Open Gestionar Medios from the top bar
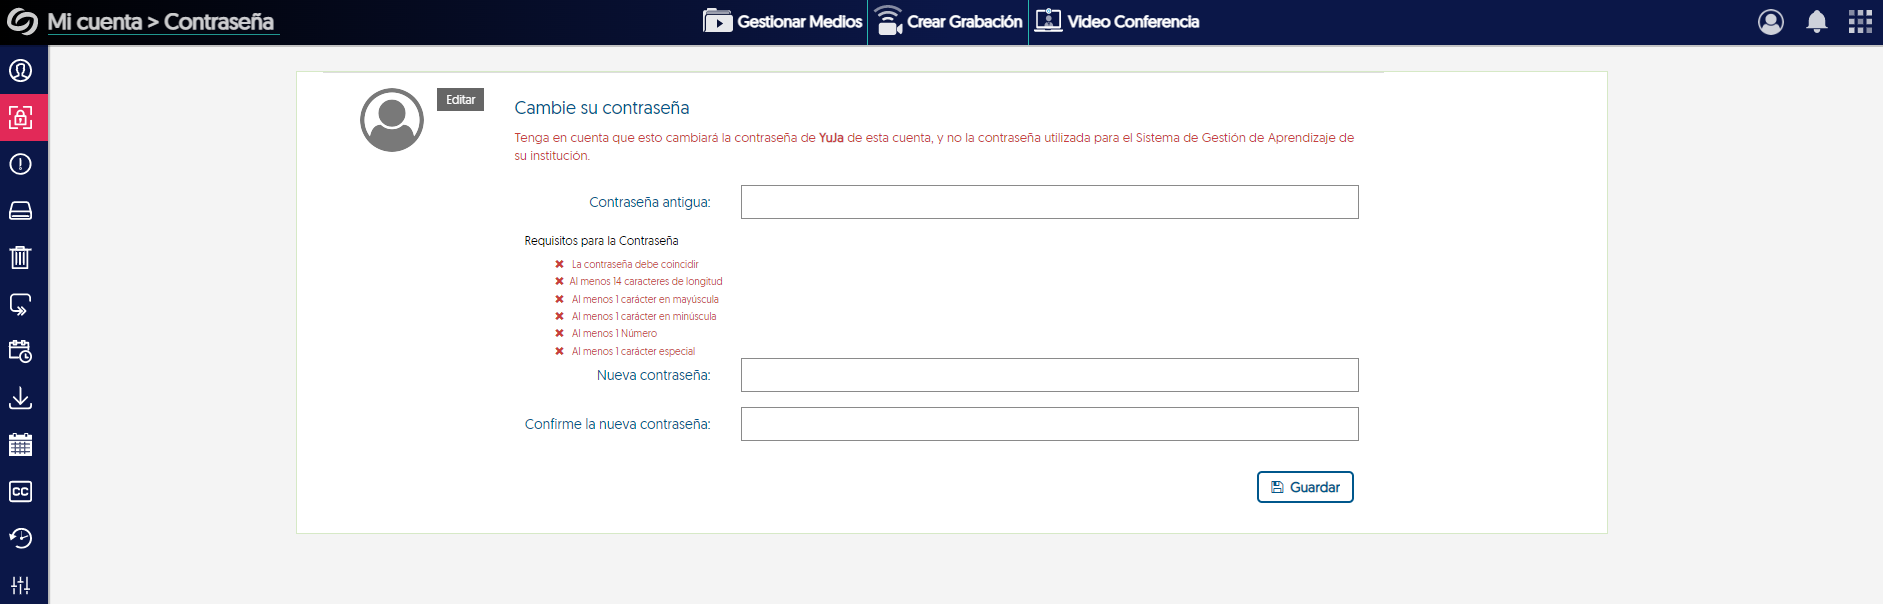The height and width of the screenshot is (604, 1883). 783,22
